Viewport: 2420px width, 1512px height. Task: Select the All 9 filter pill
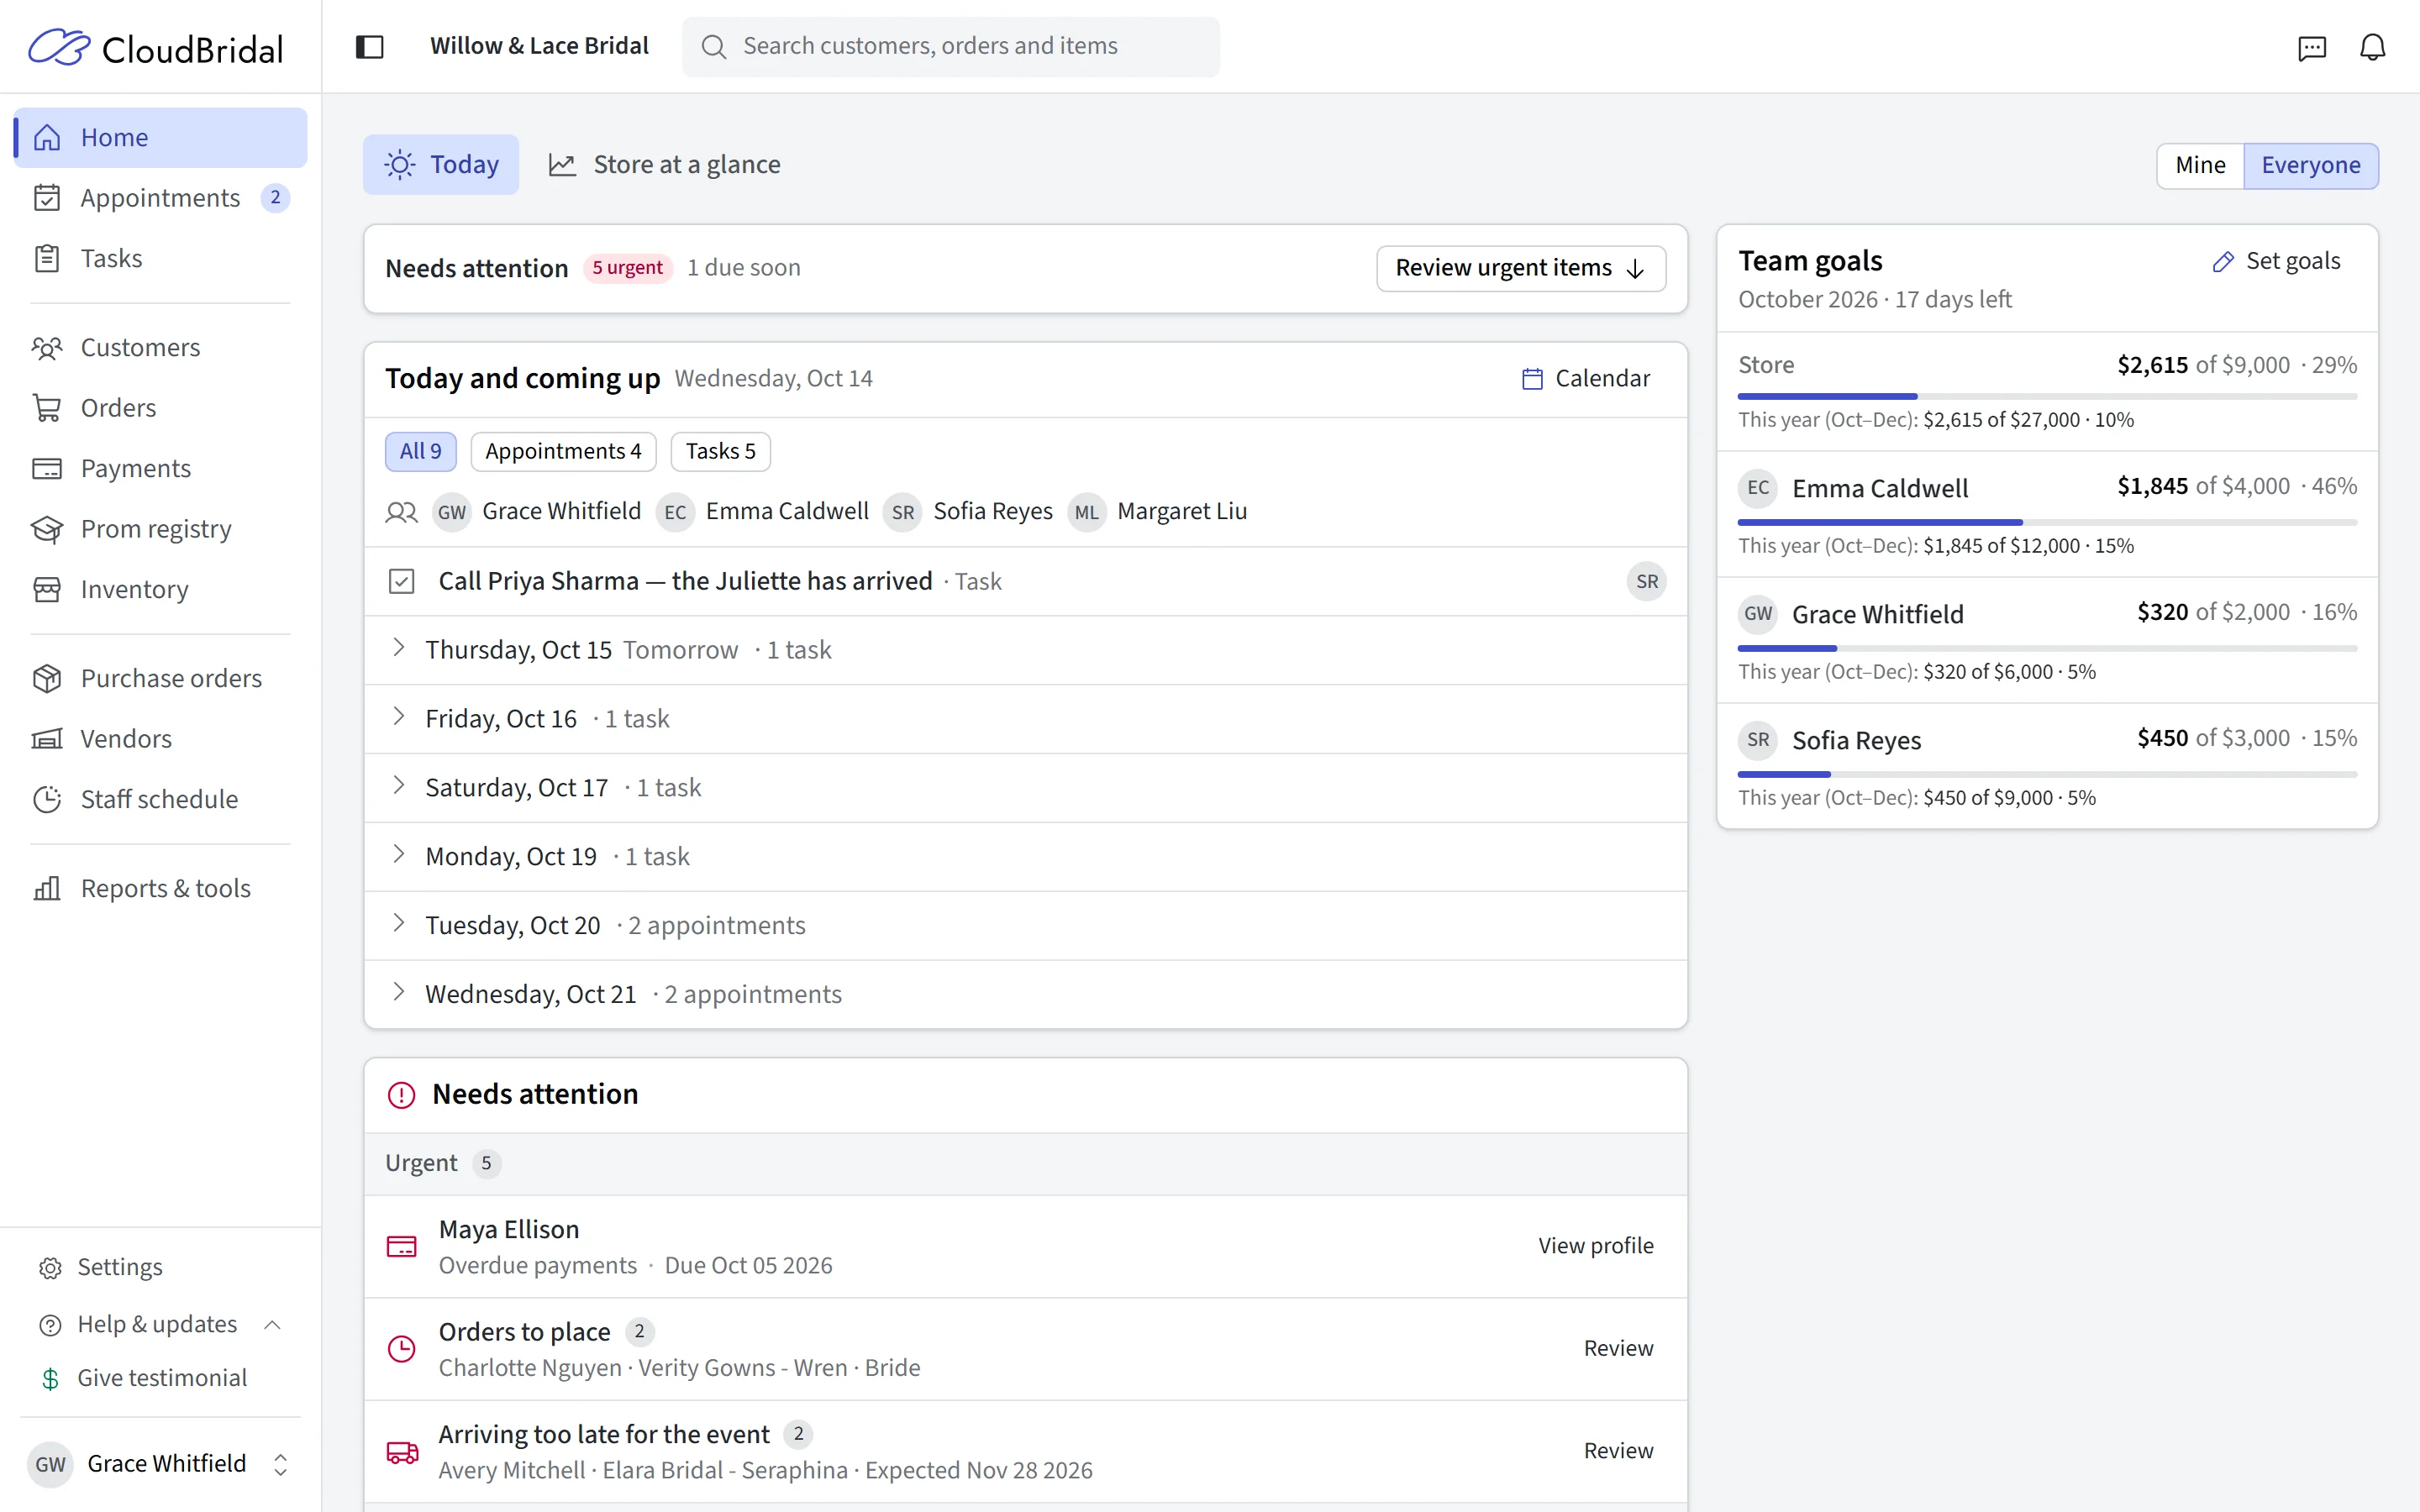point(420,451)
